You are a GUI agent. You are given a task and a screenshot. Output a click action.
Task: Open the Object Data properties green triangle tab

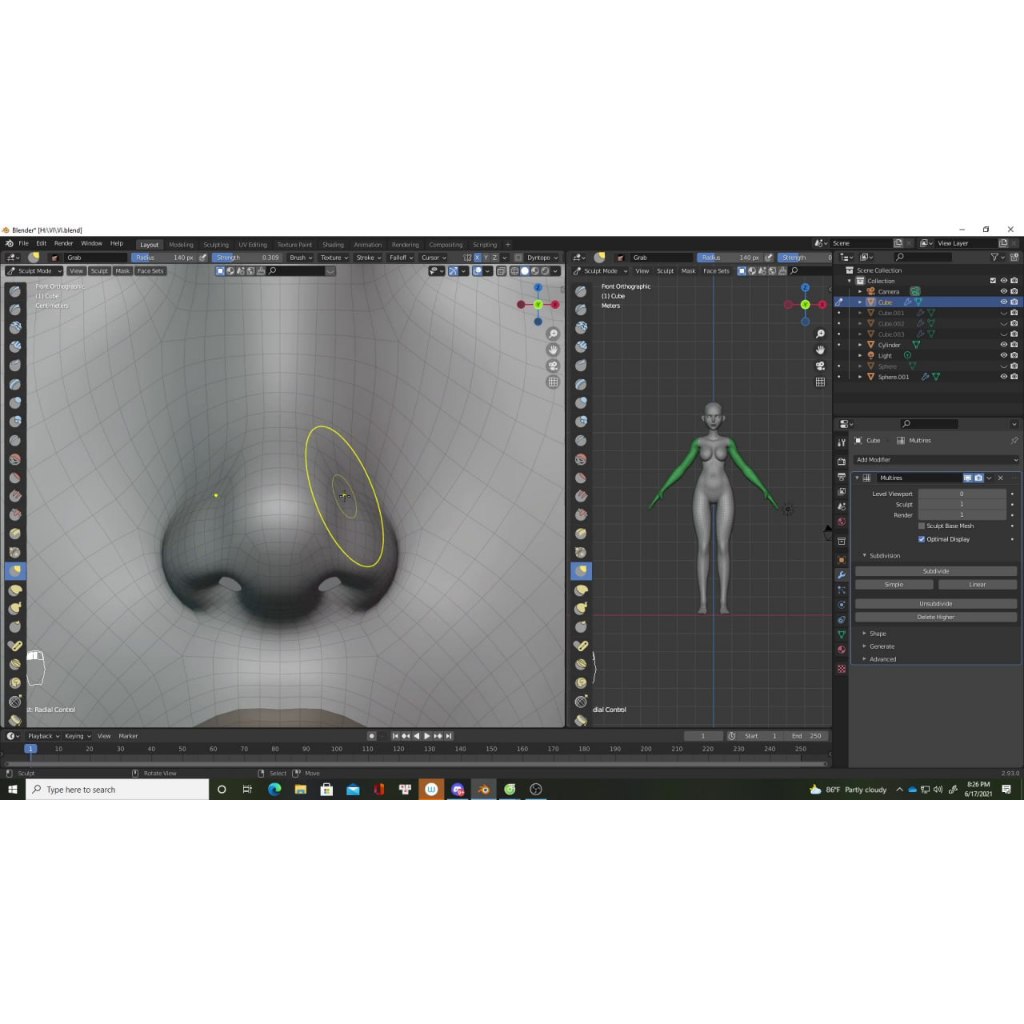842,634
